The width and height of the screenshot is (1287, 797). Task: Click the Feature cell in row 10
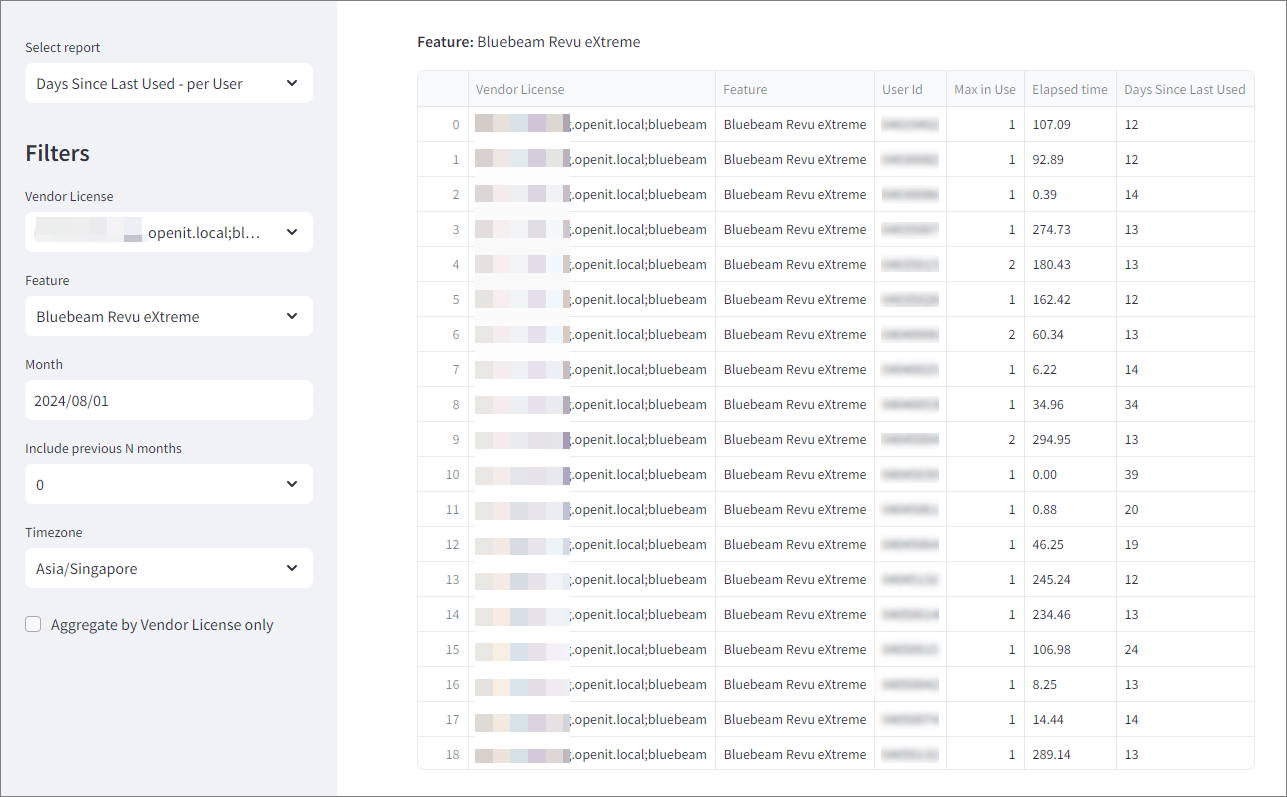click(794, 475)
